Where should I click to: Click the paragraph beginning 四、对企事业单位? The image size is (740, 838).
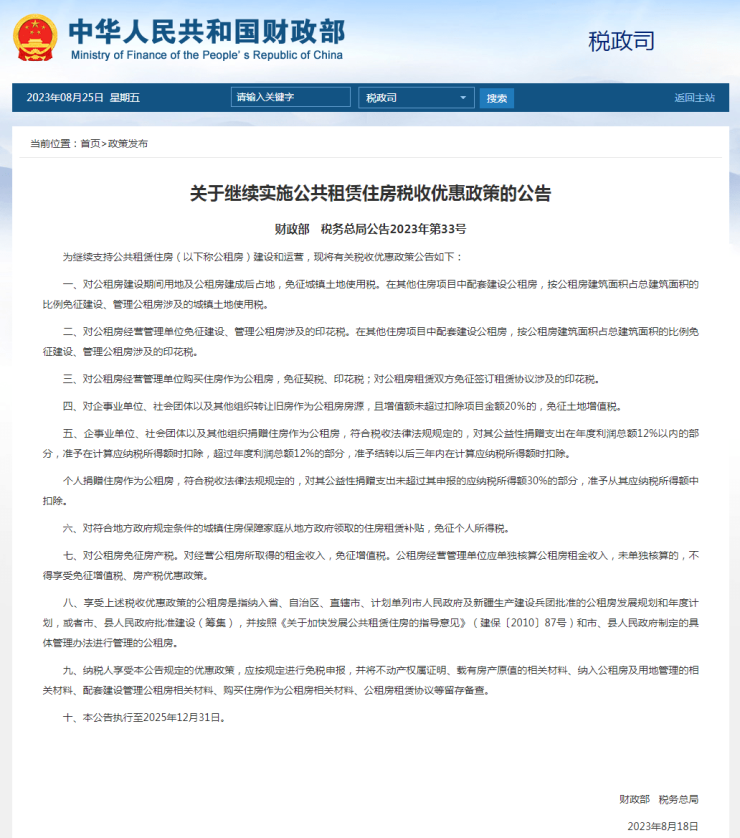(342, 407)
